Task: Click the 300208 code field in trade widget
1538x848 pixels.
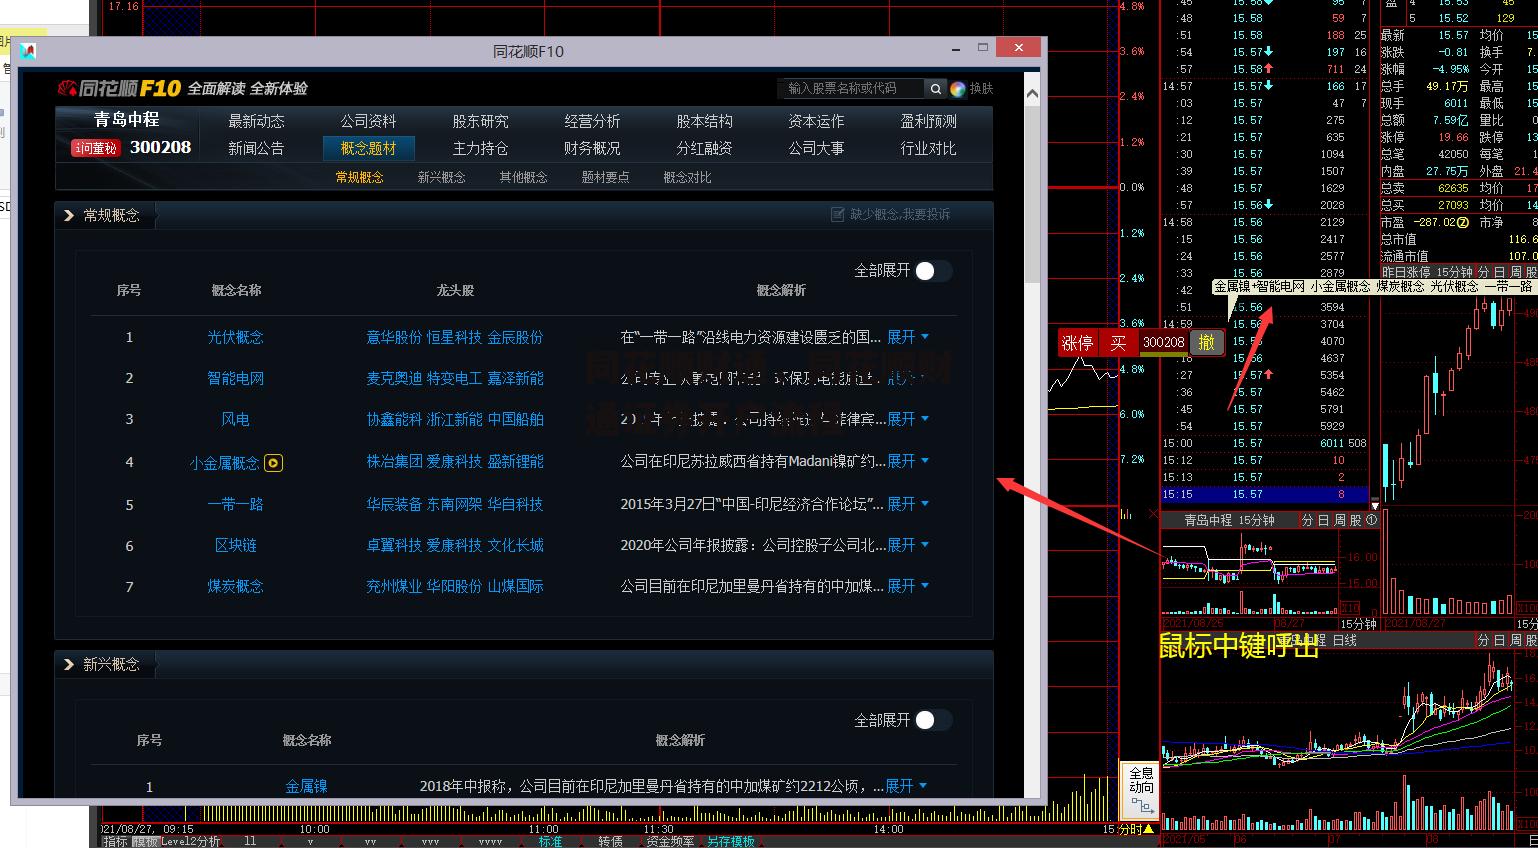Action: 1164,342
